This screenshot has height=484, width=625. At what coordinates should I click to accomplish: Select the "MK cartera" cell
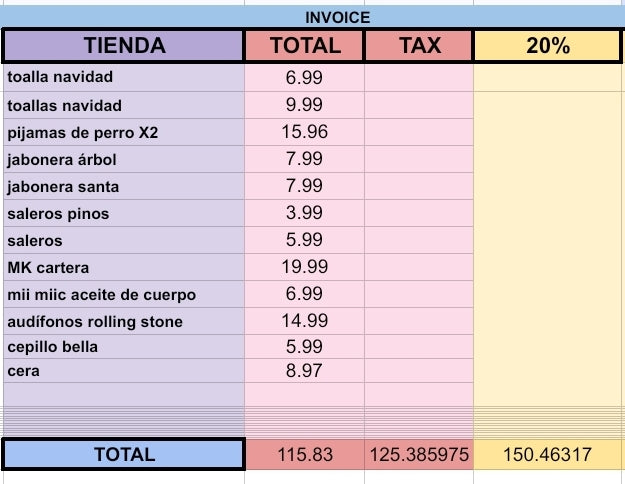(x=124, y=267)
